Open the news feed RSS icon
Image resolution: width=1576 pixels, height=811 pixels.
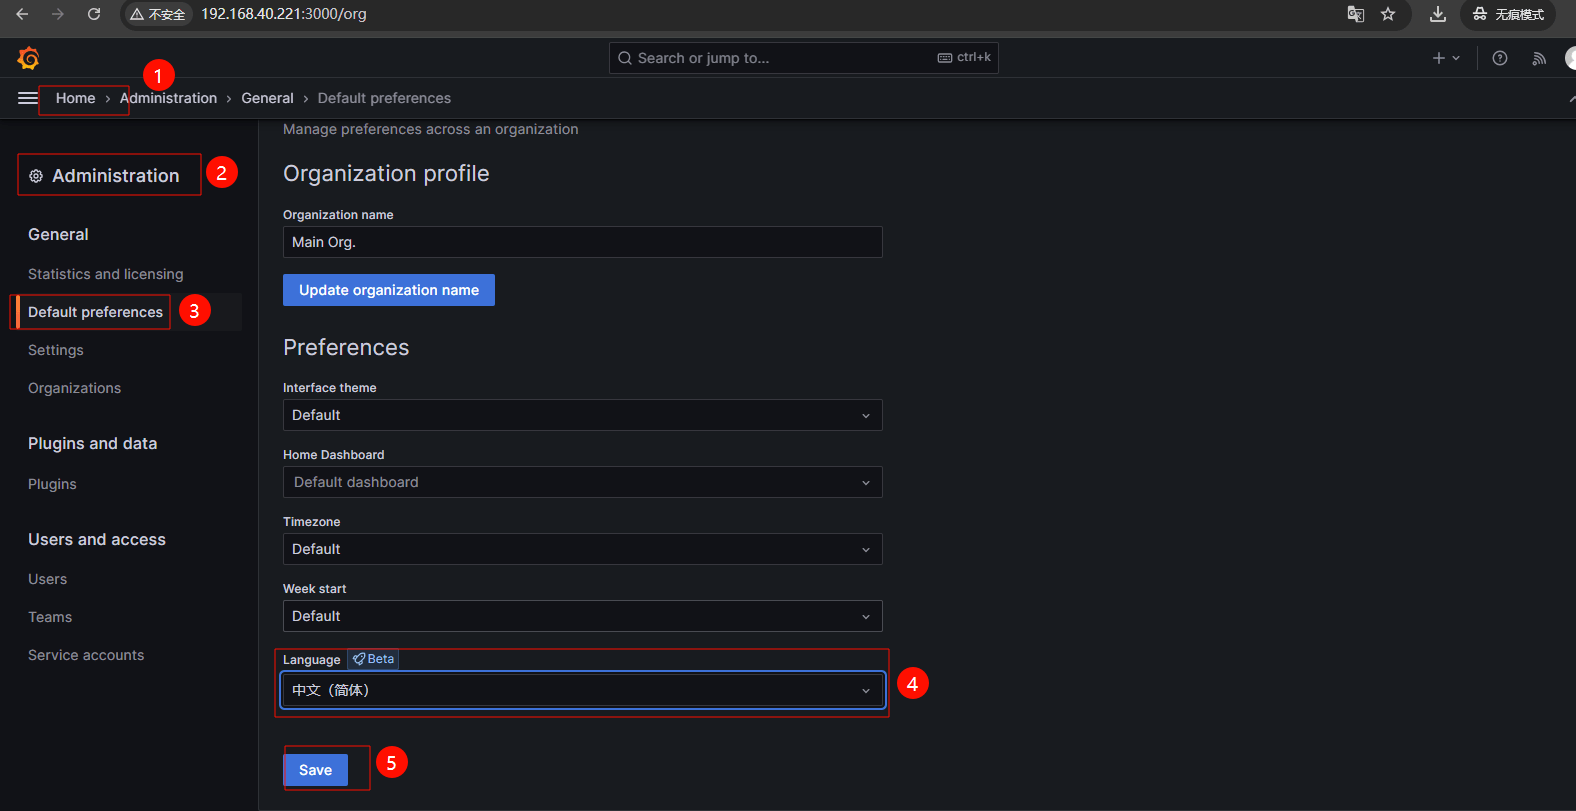pyautogui.click(x=1539, y=58)
